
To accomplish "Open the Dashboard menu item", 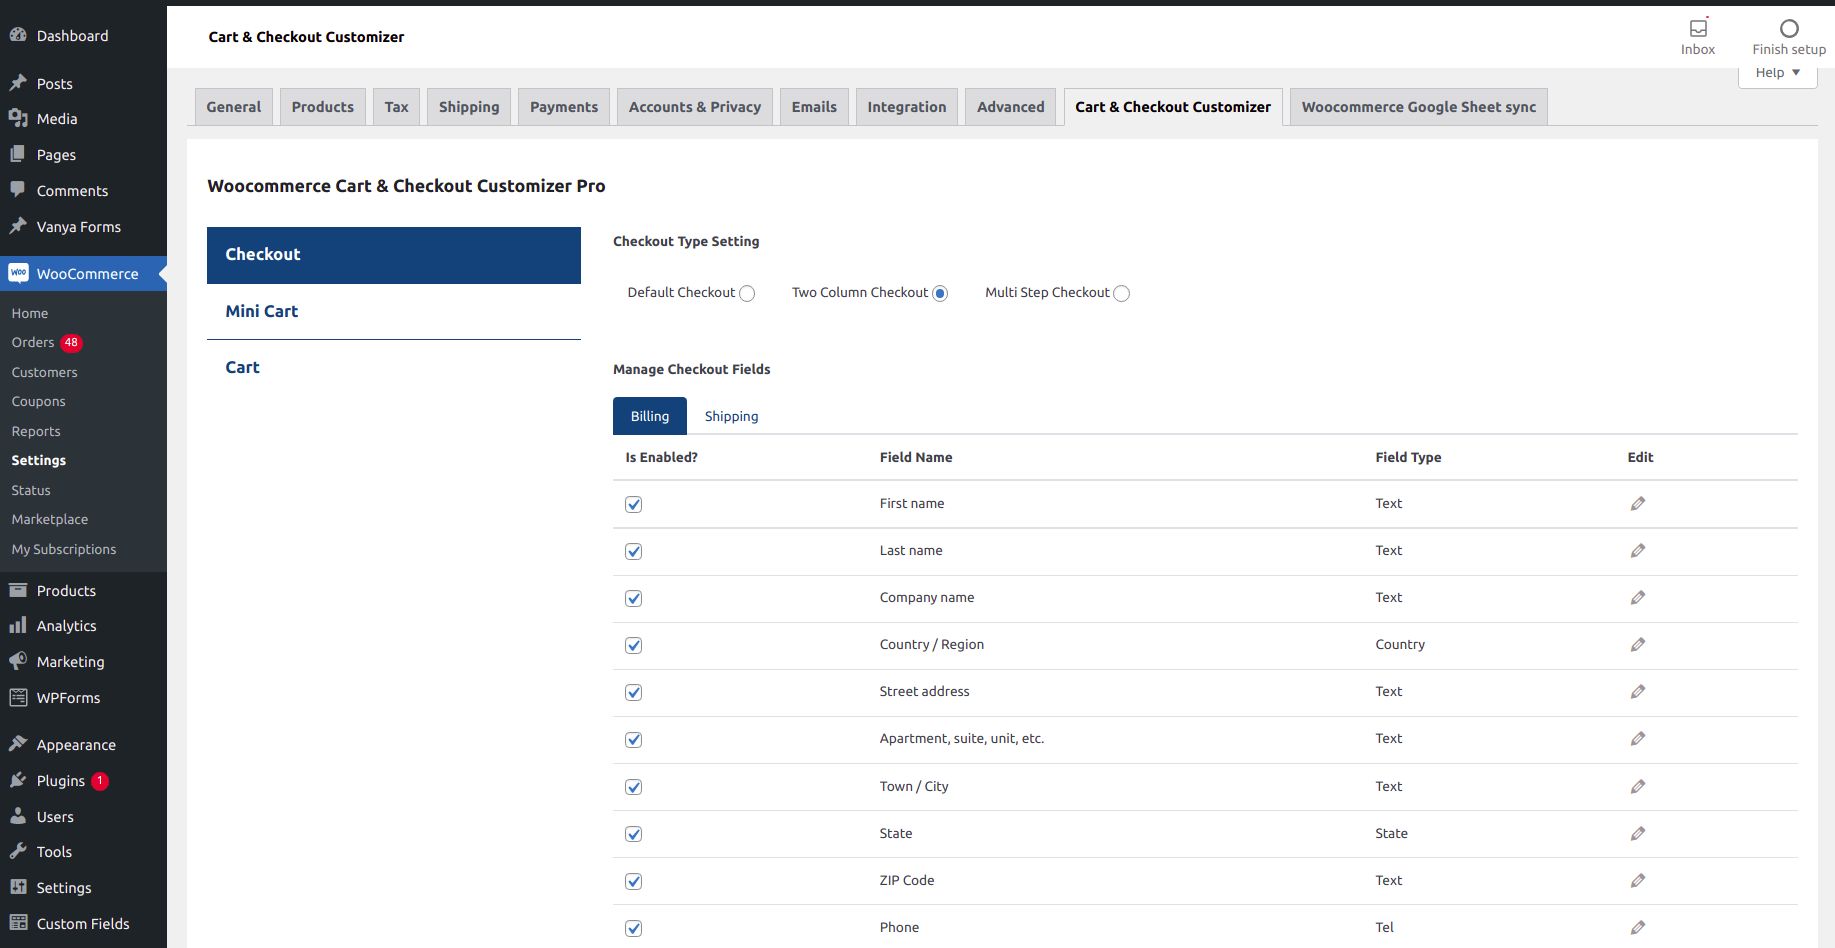I will 72,36.
